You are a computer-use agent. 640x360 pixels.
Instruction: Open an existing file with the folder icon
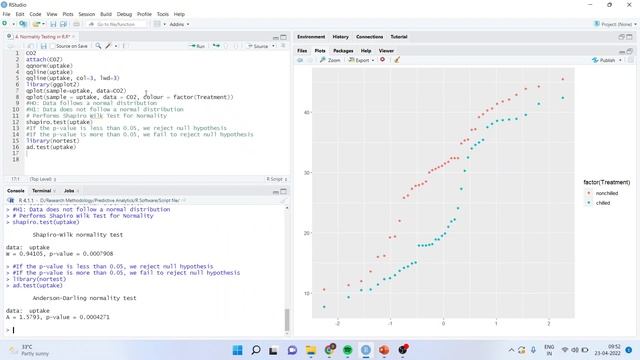pos(36,24)
